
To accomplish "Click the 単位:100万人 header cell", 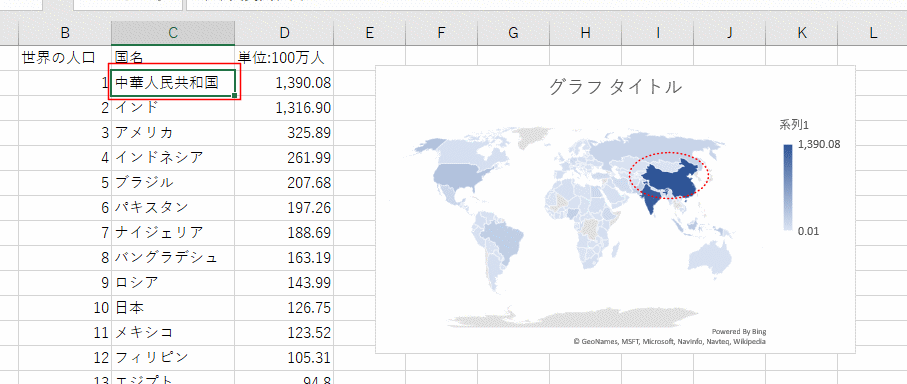I will click(284, 58).
